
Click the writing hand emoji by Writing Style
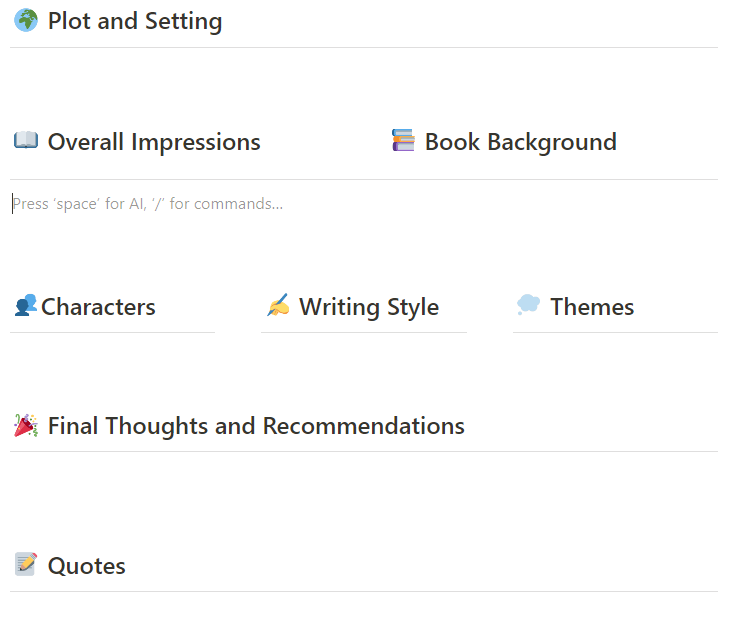point(278,306)
